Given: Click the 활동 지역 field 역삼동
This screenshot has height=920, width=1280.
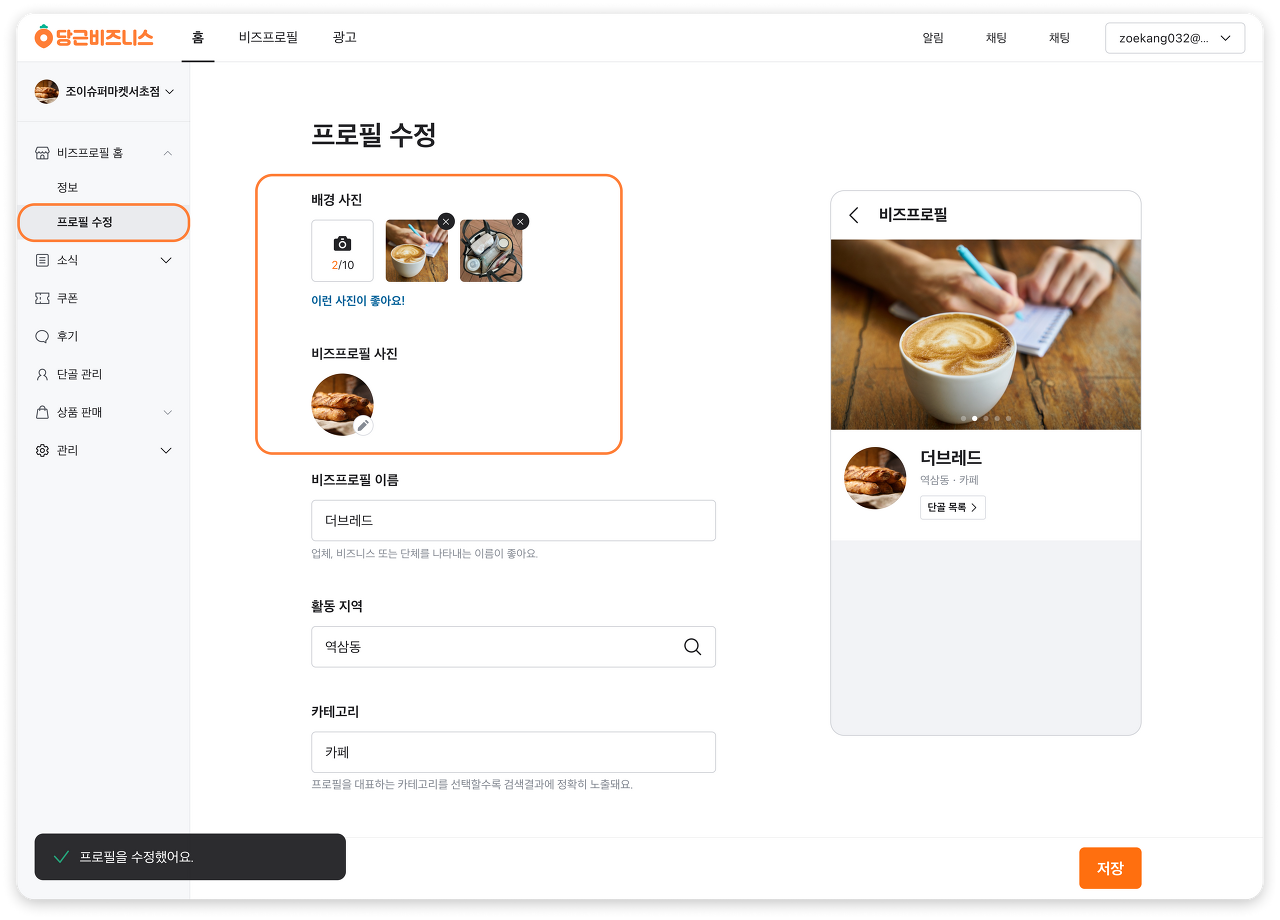Looking at the screenshot, I should pyautogui.click(x=513, y=647).
